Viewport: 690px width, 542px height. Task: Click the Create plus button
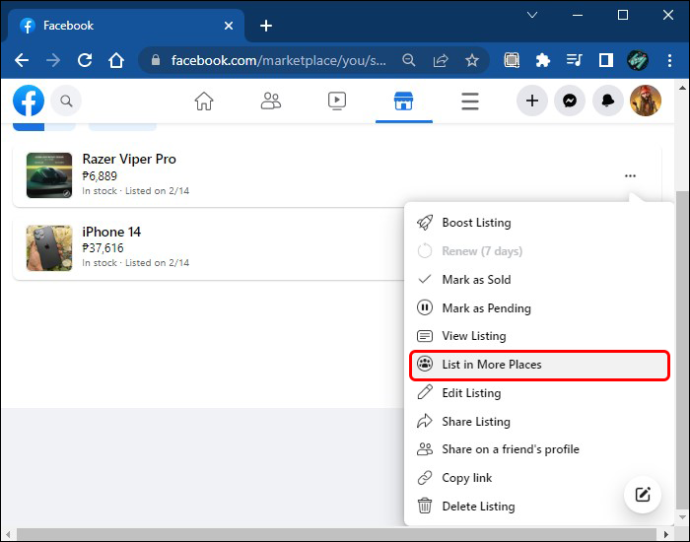[532, 101]
